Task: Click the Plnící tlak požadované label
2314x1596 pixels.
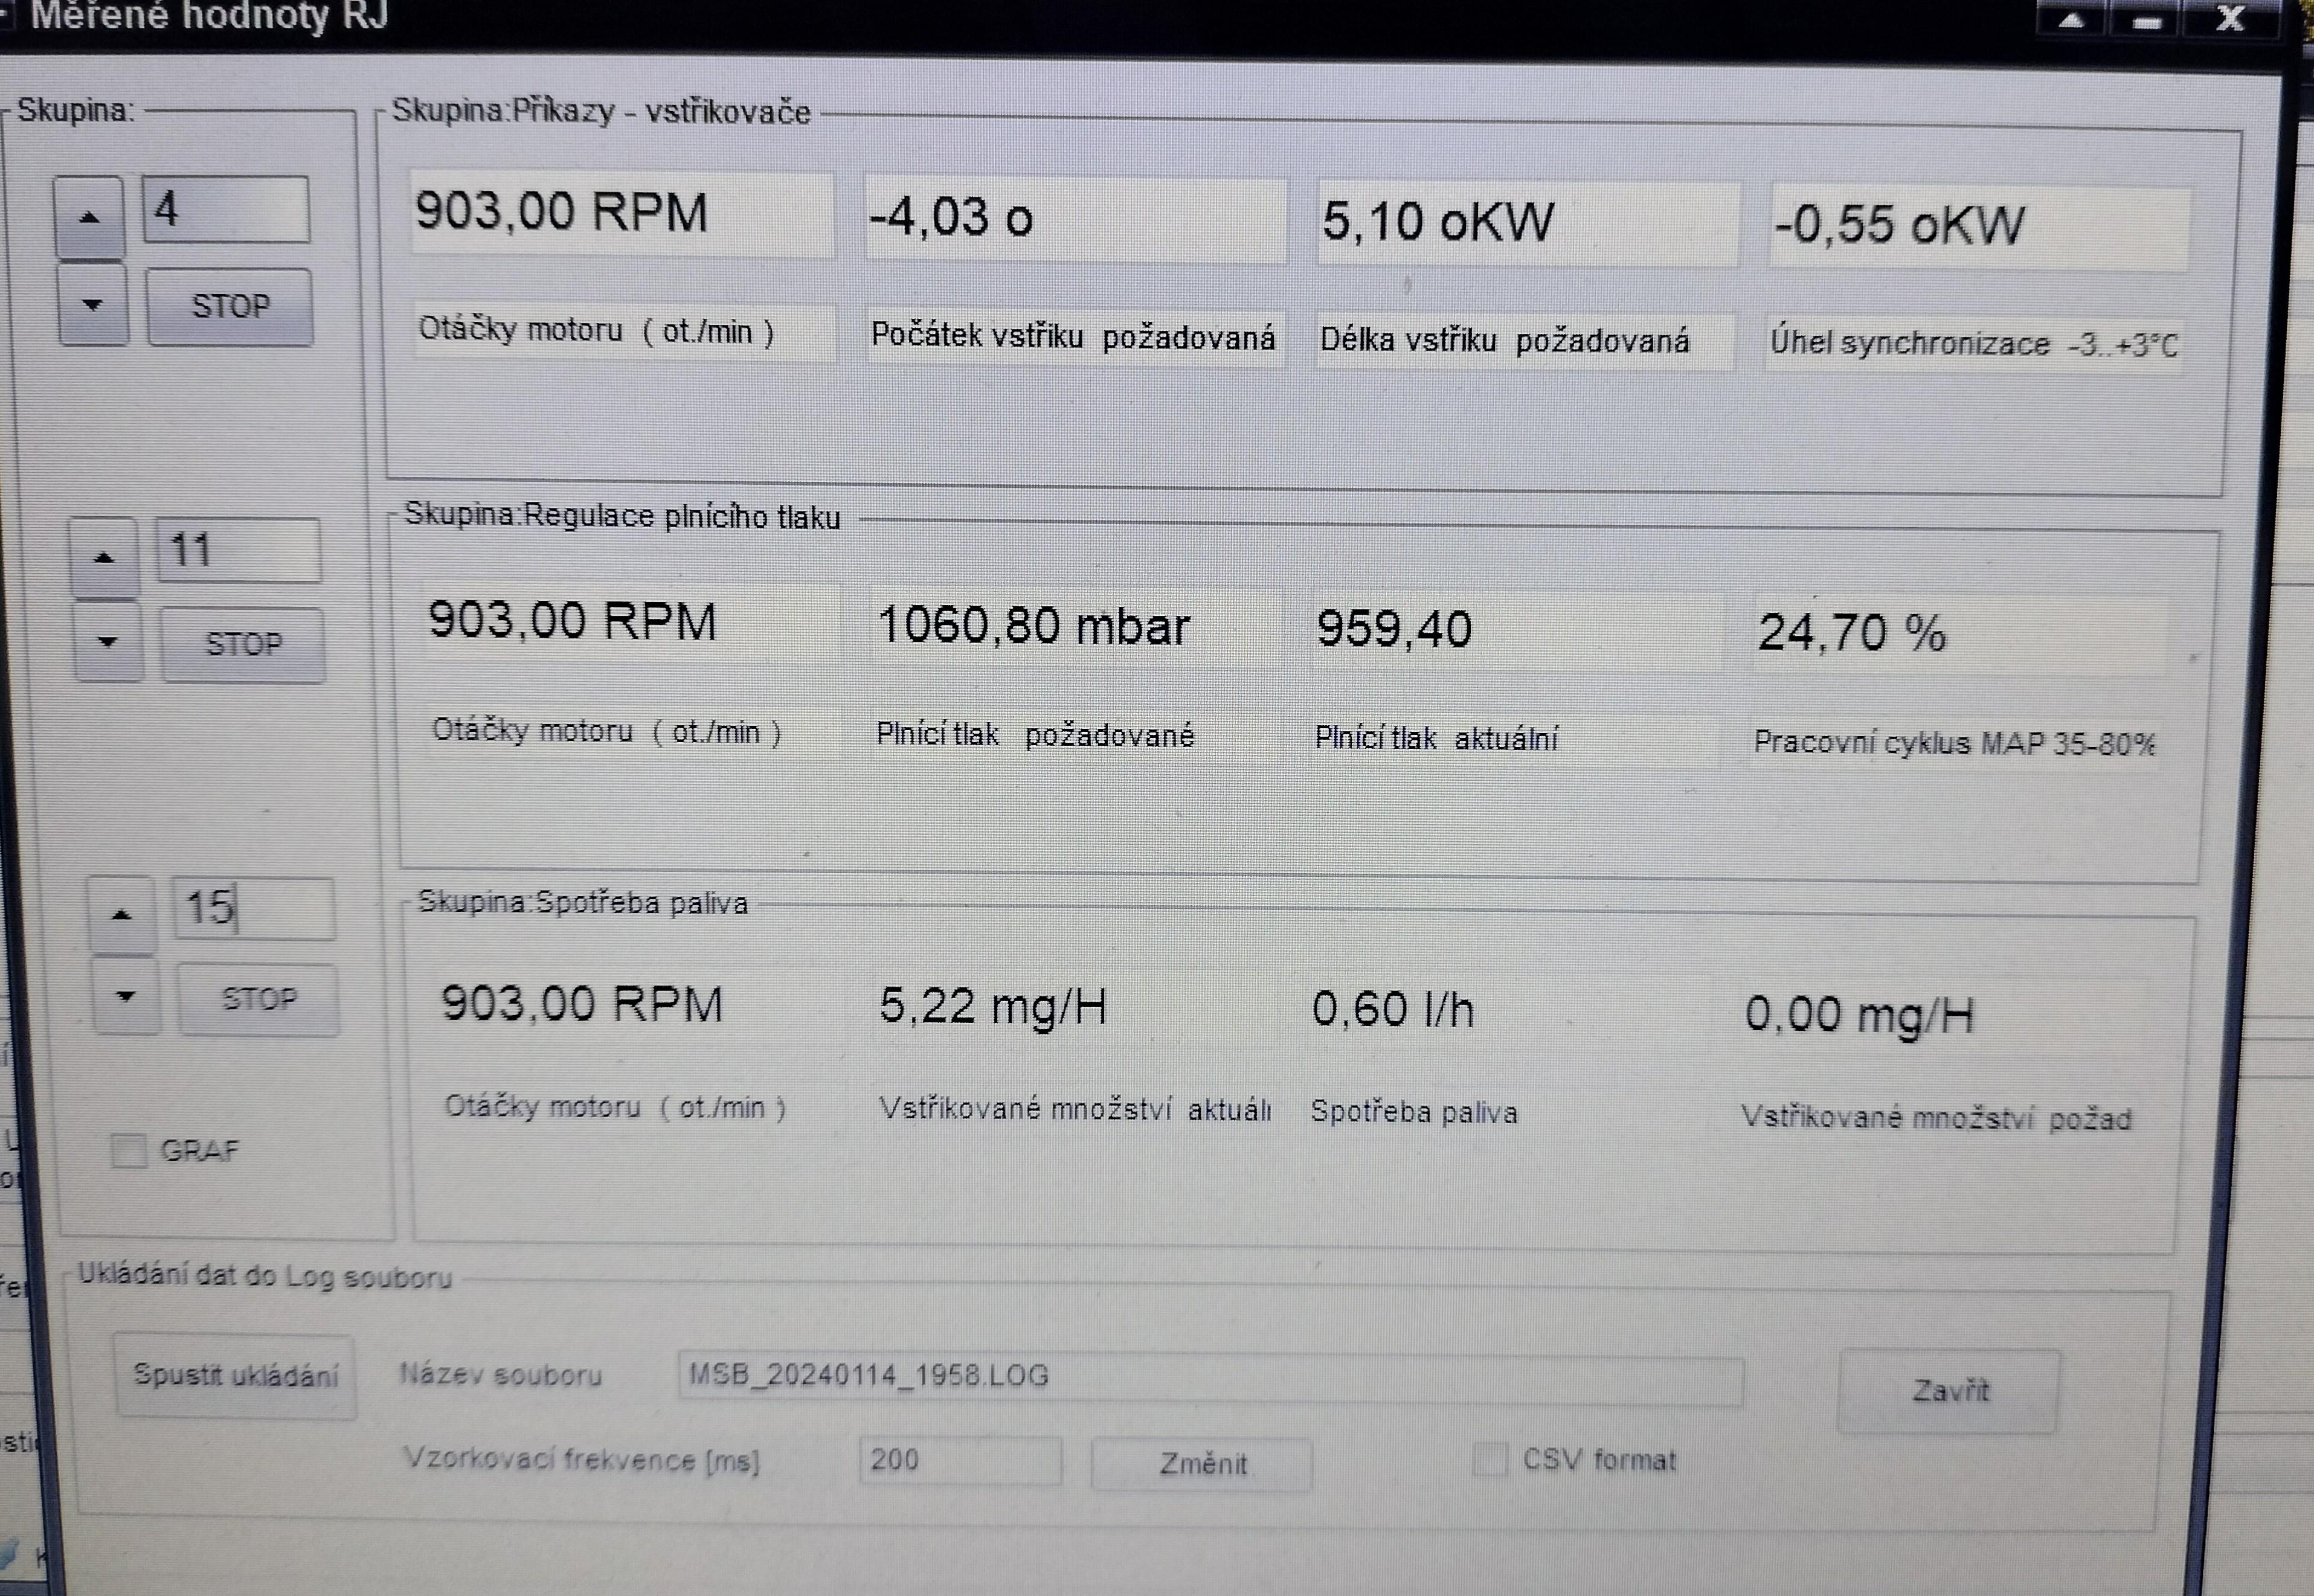Action: [1035, 736]
